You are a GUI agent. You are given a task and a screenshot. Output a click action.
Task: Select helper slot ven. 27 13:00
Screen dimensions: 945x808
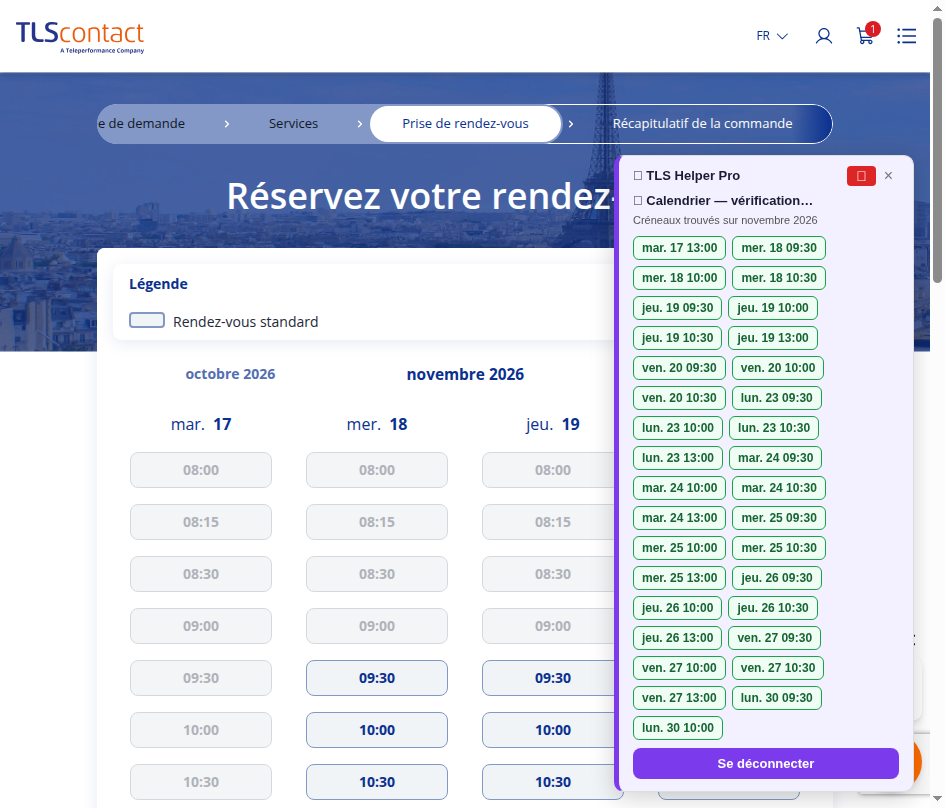point(679,698)
